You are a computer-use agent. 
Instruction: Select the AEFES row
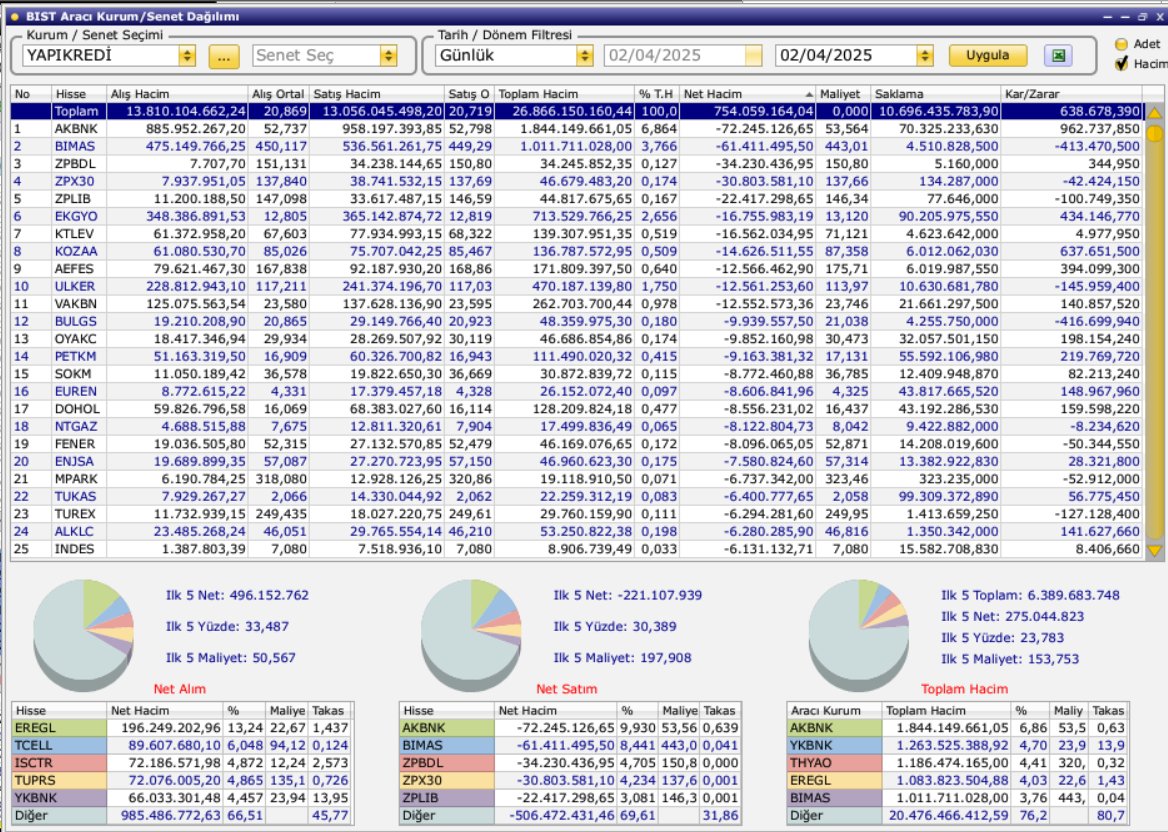577,269
